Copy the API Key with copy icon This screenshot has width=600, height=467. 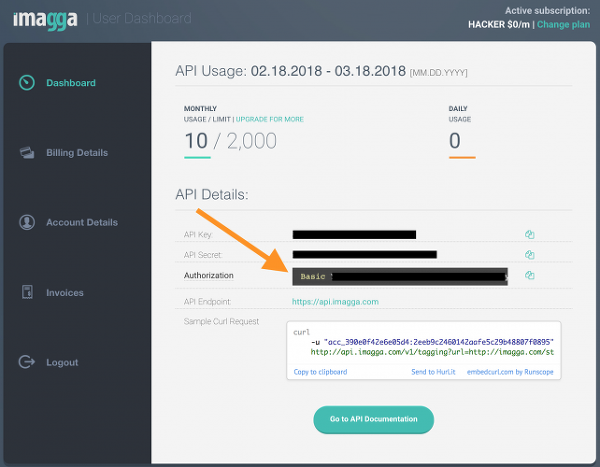pyautogui.click(x=530, y=235)
